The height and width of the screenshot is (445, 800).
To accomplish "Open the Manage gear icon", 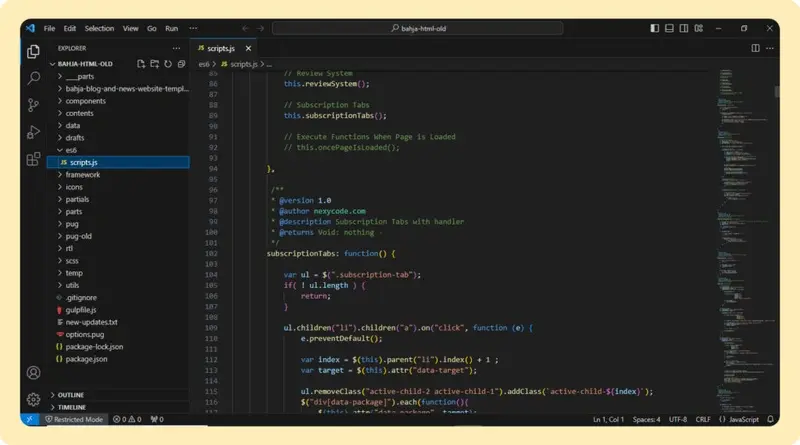I will pos(33,399).
